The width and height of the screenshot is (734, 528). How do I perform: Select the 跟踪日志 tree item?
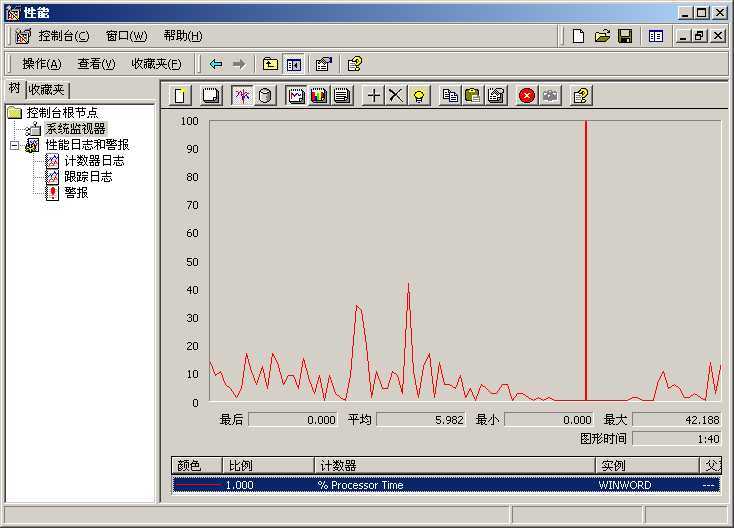click(x=88, y=177)
